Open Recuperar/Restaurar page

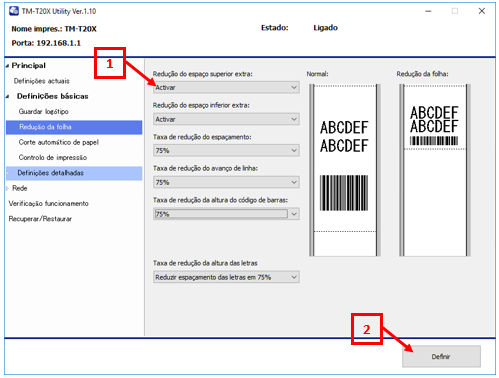coord(40,219)
